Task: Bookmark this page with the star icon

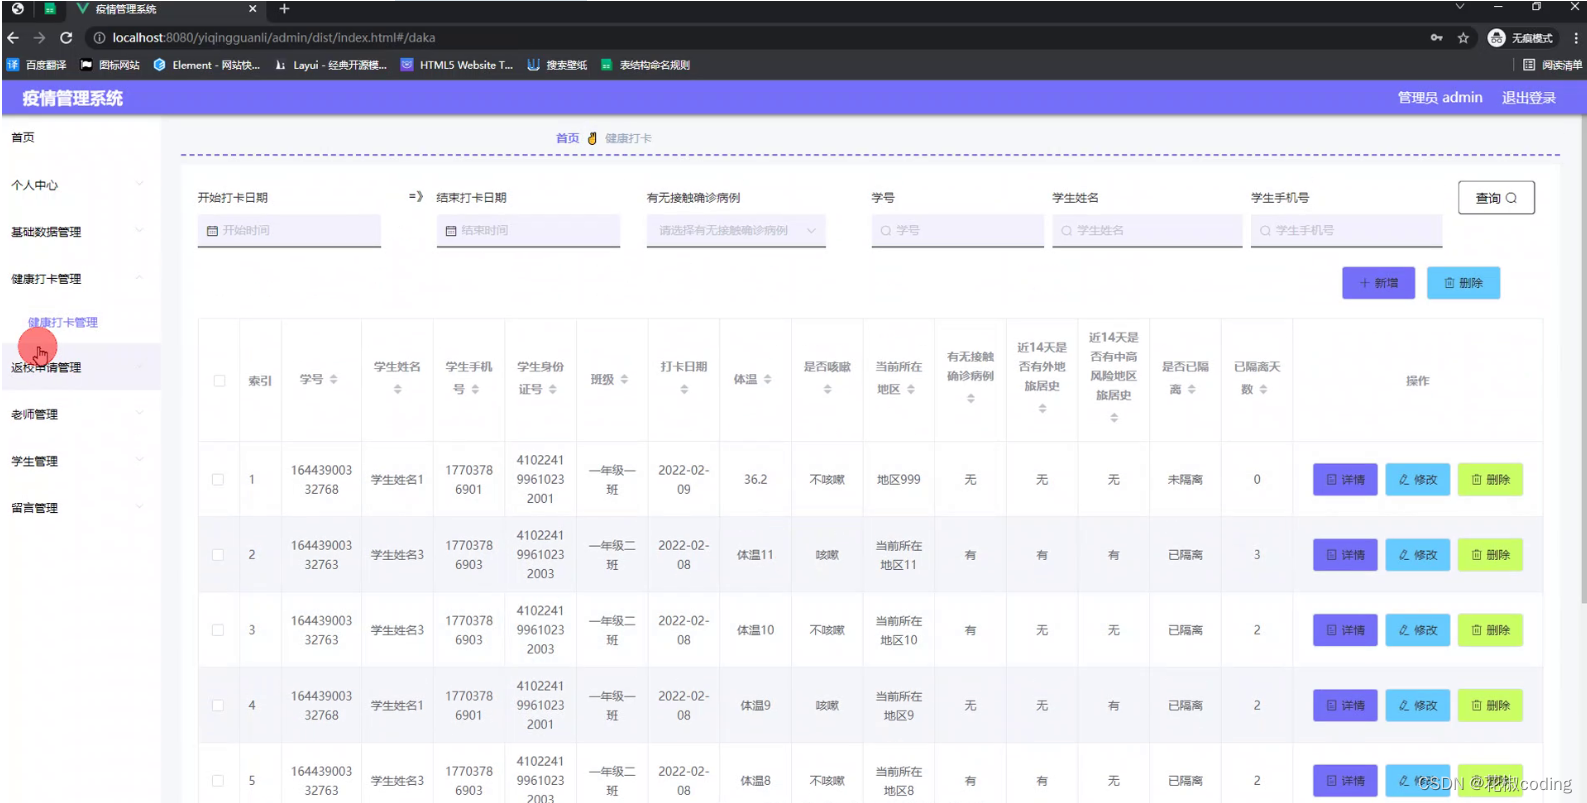Action: [x=1463, y=38]
